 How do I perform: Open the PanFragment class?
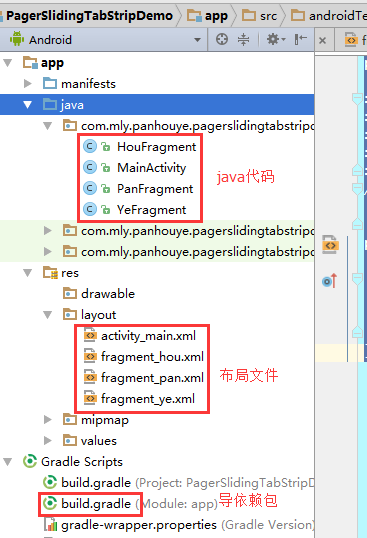coord(155,189)
